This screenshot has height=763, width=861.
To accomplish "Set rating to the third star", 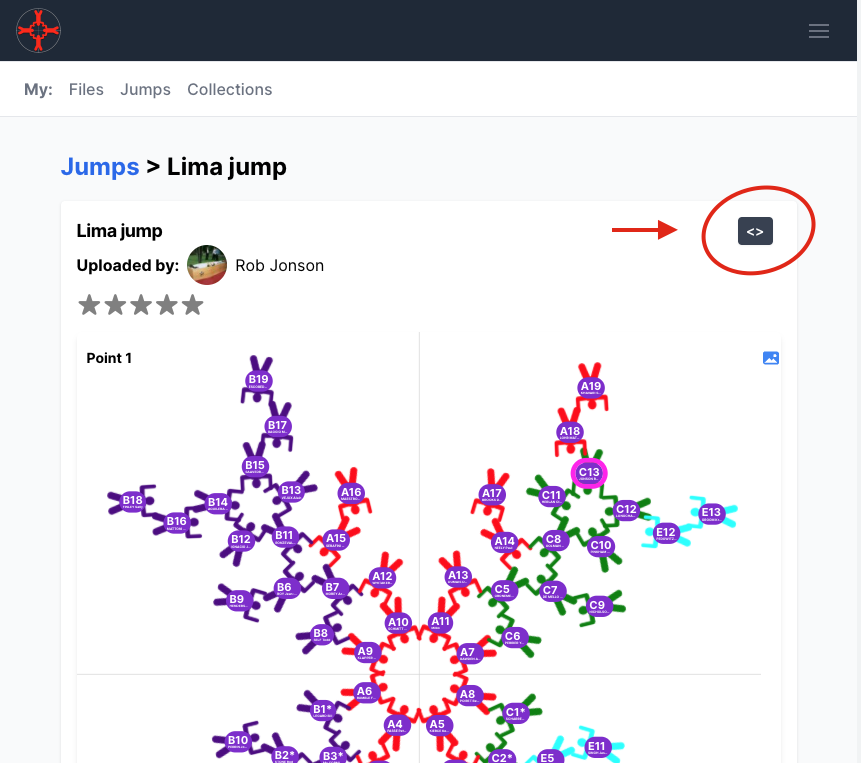I will [x=141, y=305].
